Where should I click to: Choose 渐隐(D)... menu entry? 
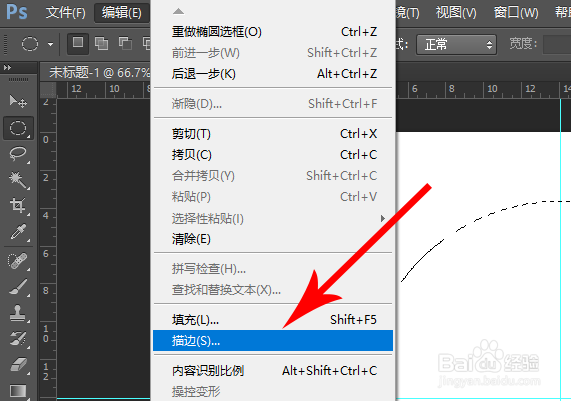pyautogui.click(x=273, y=104)
